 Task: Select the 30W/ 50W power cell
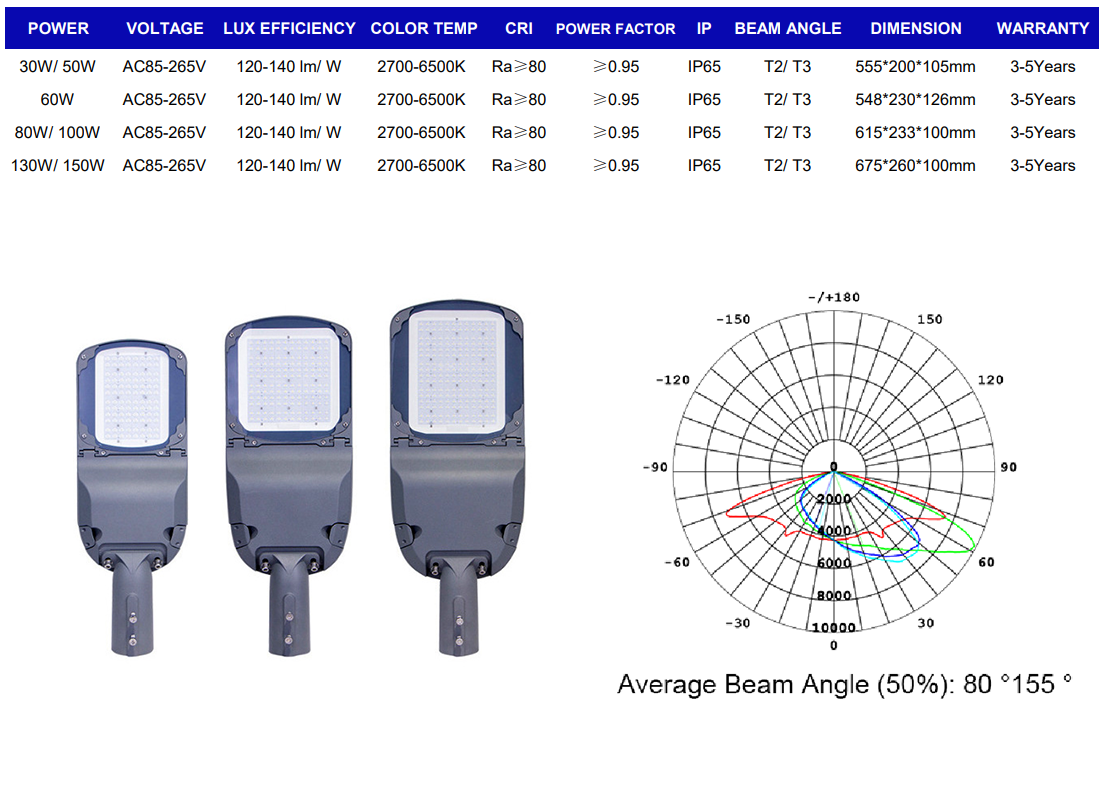click(x=58, y=67)
